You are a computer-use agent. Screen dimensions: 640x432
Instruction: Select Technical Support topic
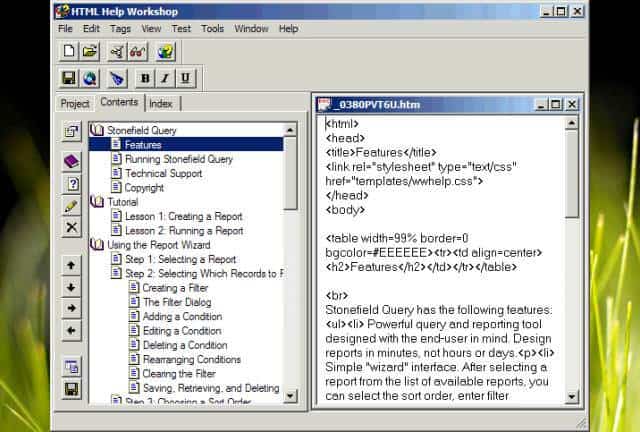(163, 173)
